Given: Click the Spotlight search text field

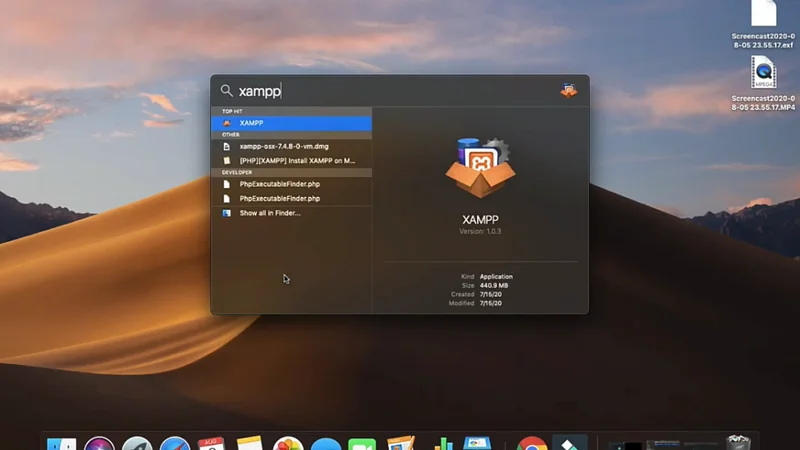Looking at the screenshot, I should (390, 91).
